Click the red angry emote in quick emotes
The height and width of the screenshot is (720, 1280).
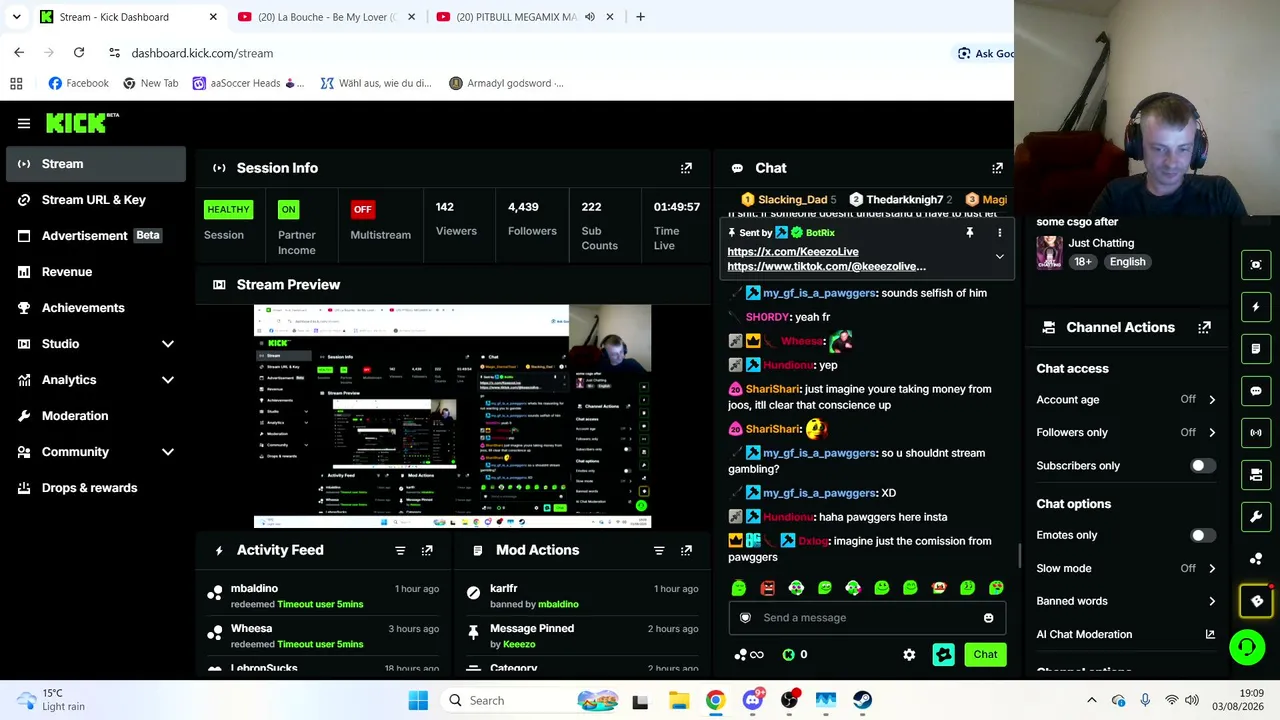(767, 588)
